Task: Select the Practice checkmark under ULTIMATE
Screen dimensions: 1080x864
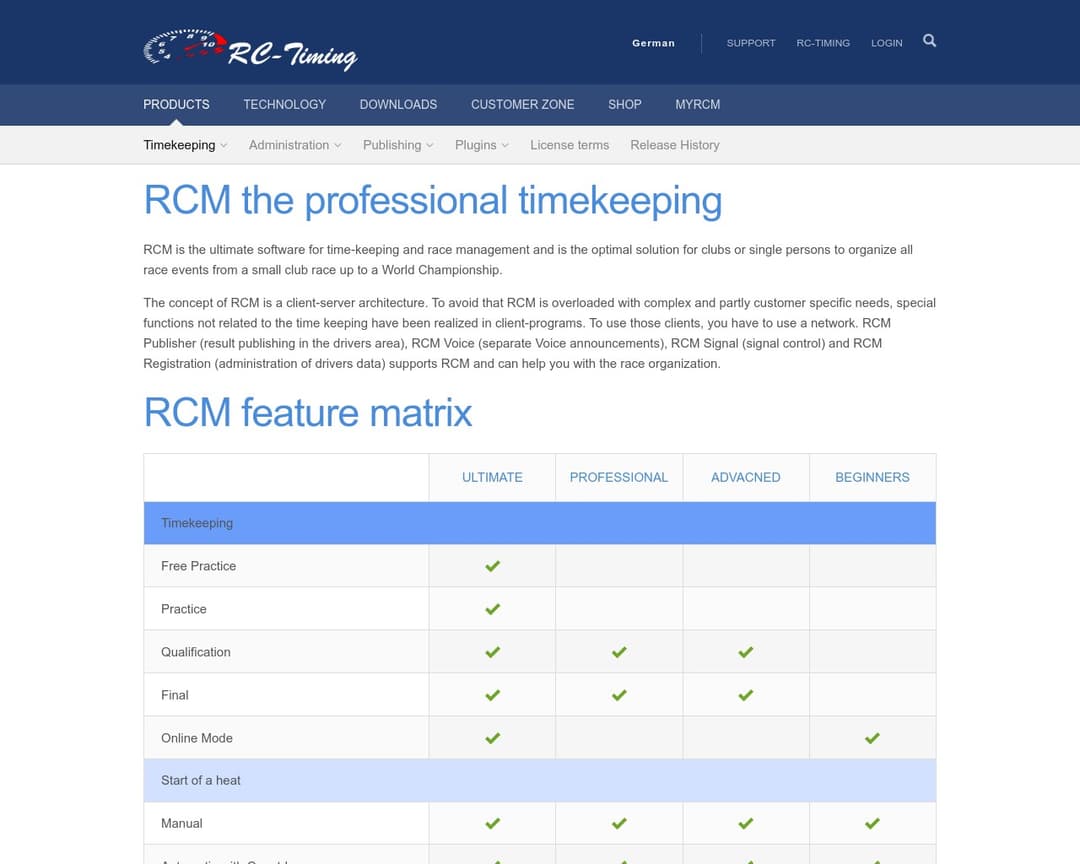Action: [x=492, y=608]
